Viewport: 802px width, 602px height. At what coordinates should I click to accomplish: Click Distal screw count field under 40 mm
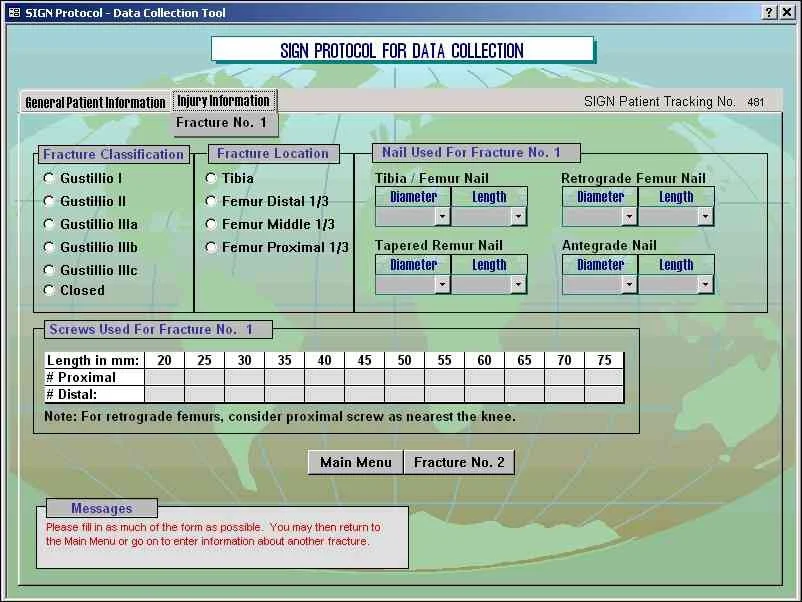tap(324, 394)
